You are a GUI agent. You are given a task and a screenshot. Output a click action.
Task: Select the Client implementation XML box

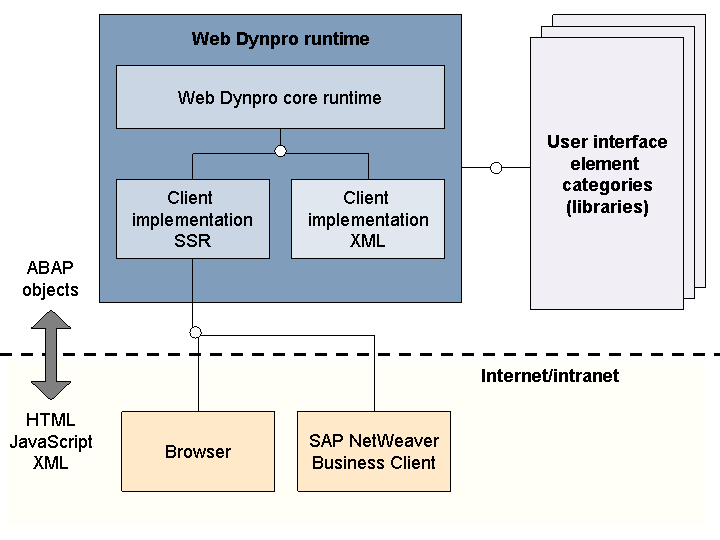click(368, 219)
